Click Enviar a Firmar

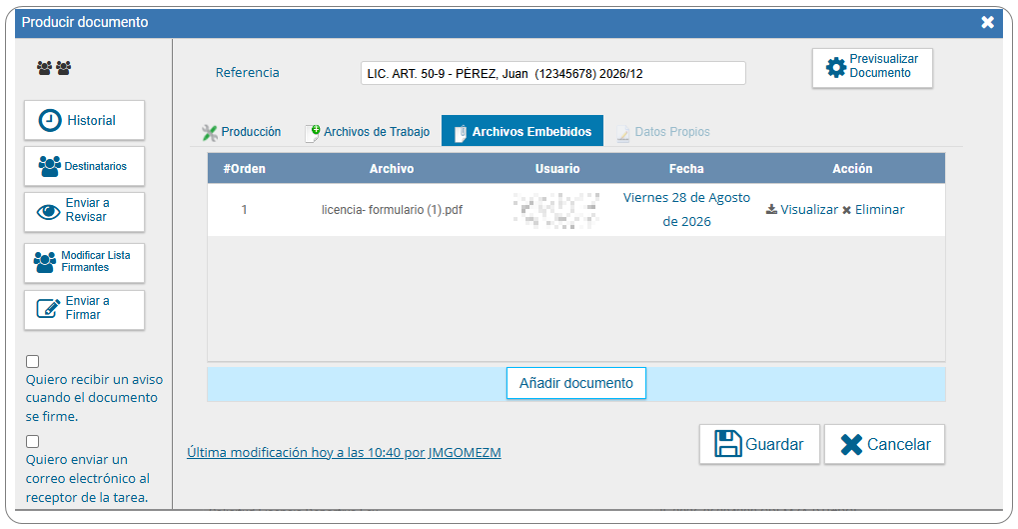84,310
